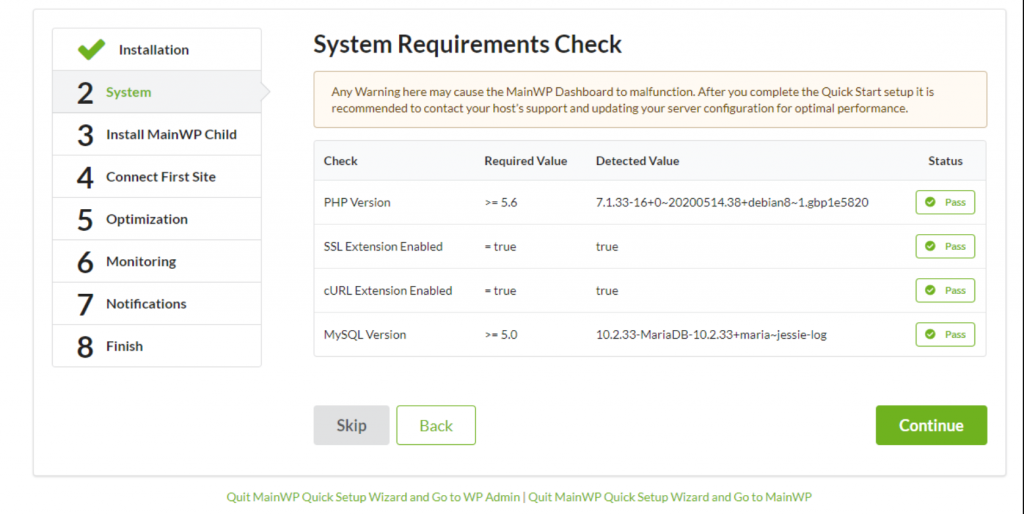Screen dimensions: 1024x514
Task: Click the = true requirement for cURL Extension
Action: [x=500, y=291]
